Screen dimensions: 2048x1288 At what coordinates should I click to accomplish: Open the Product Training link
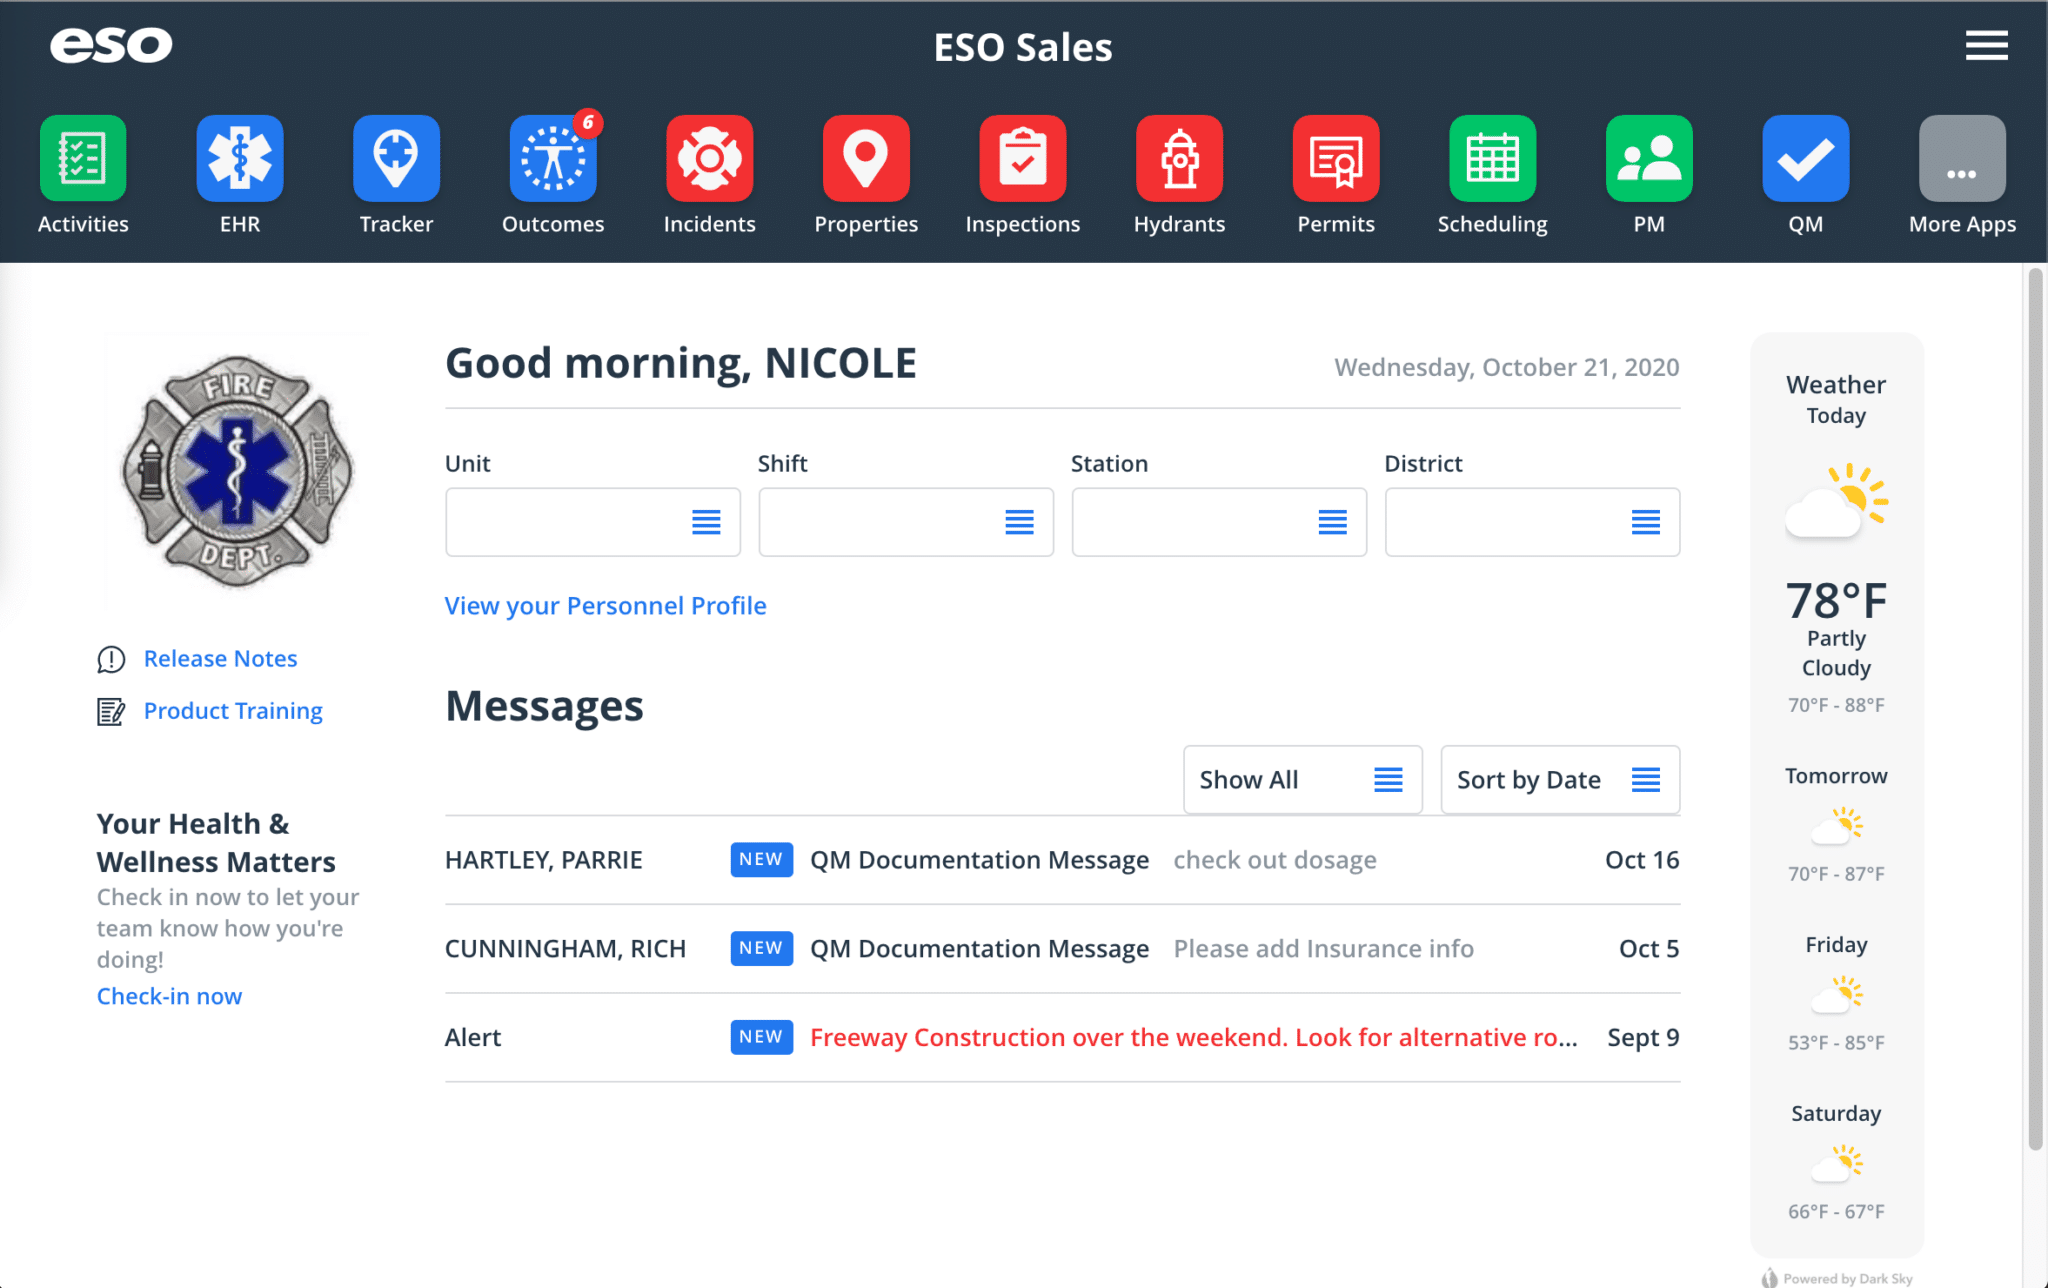(233, 711)
